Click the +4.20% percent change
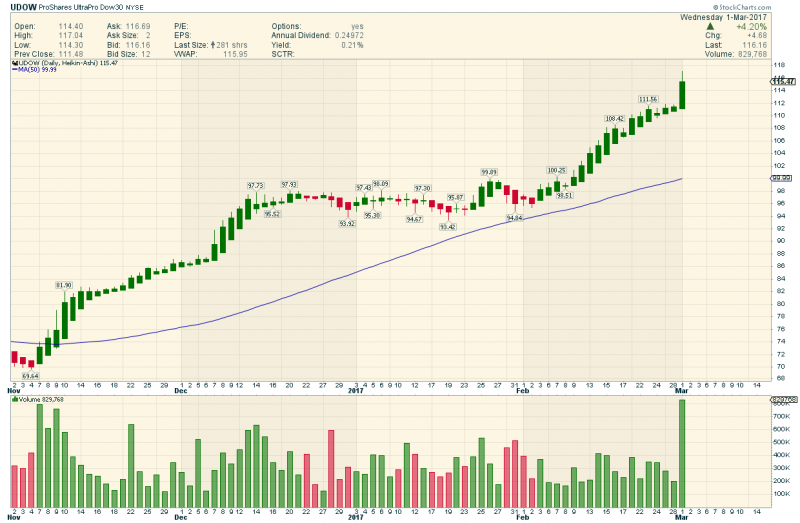Image resolution: width=800 pixels, height=523 pixels. (751, 27)
